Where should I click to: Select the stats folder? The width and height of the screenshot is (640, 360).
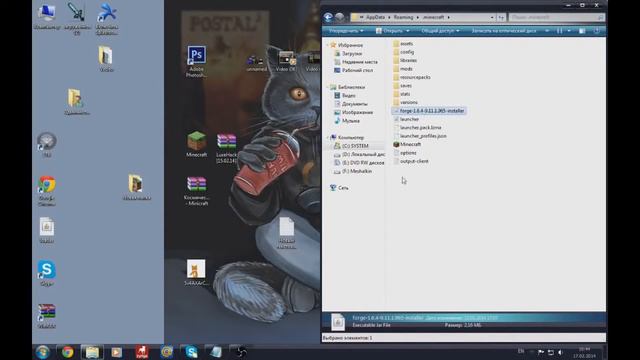point(405,94)
